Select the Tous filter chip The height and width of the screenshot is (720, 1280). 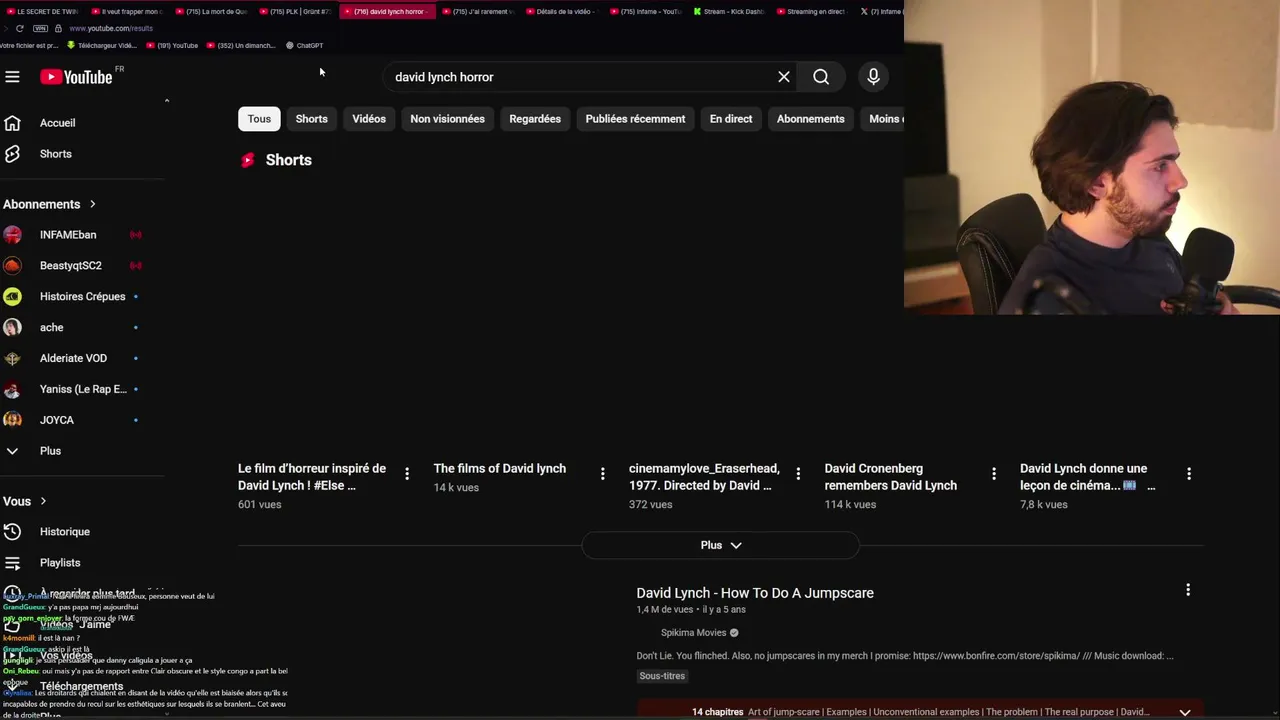pos(259,119)
